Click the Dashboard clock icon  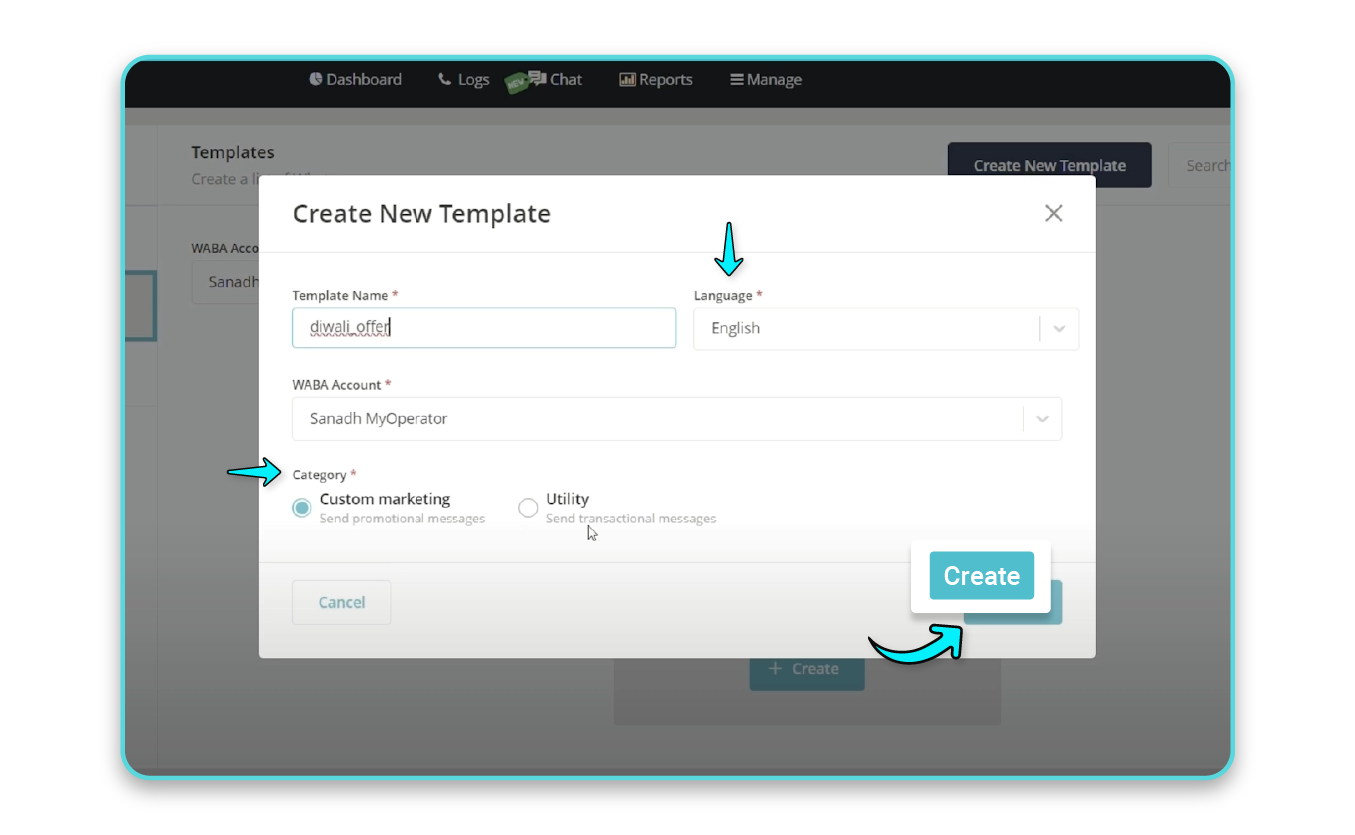316,79
